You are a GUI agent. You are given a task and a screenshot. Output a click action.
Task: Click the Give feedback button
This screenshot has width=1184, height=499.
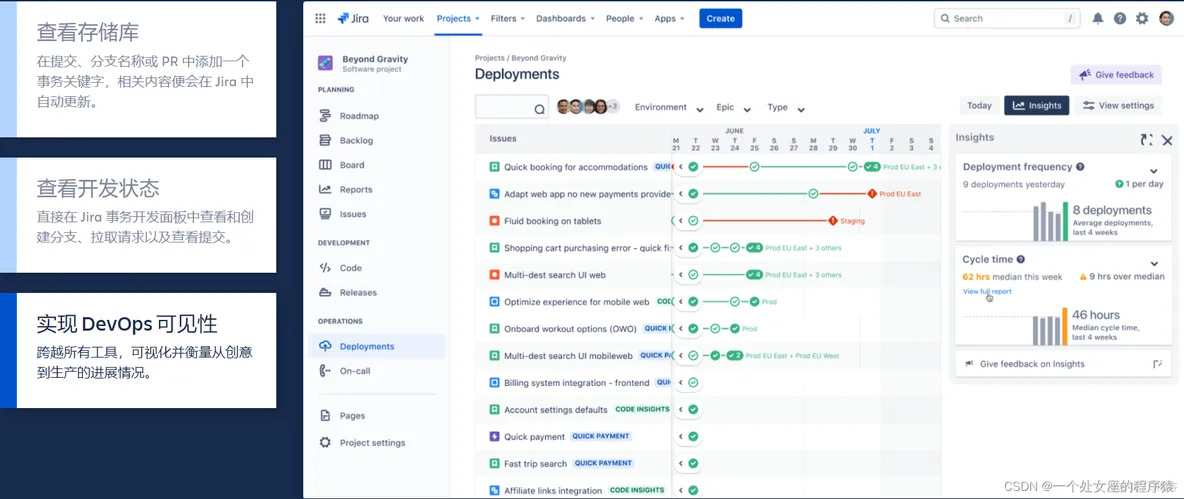[x=1116, y=75]
